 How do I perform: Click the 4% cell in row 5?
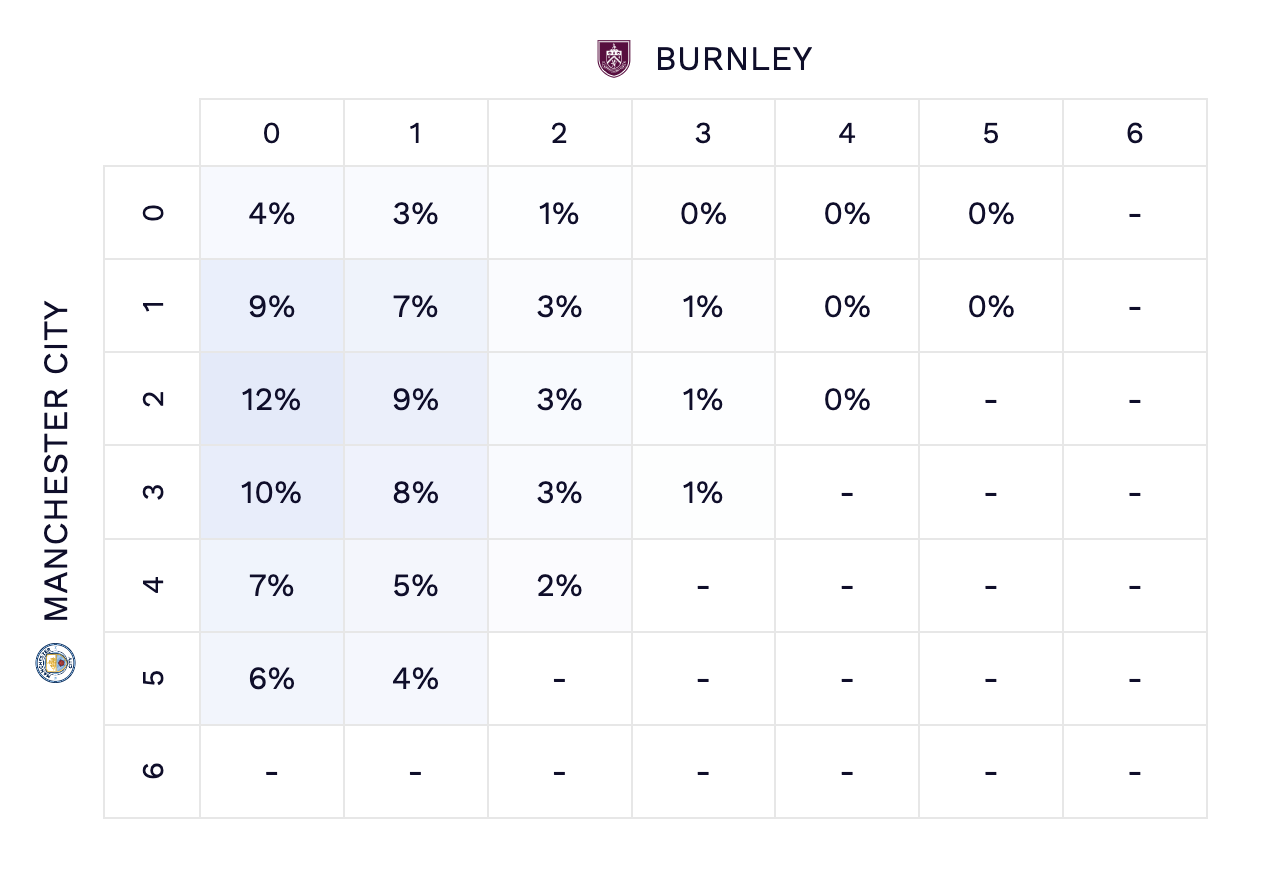coord(416,678)
